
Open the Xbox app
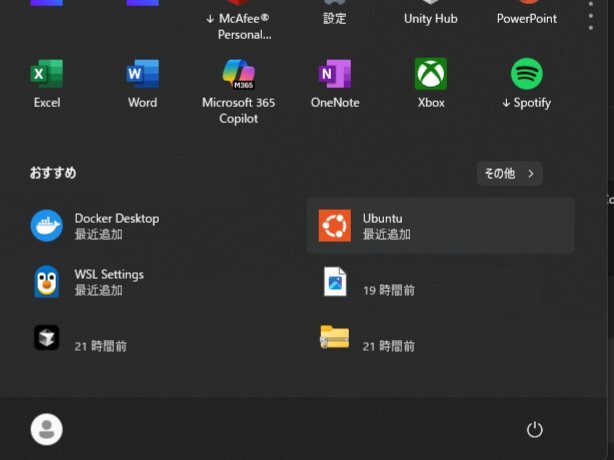tap(431, 84)
